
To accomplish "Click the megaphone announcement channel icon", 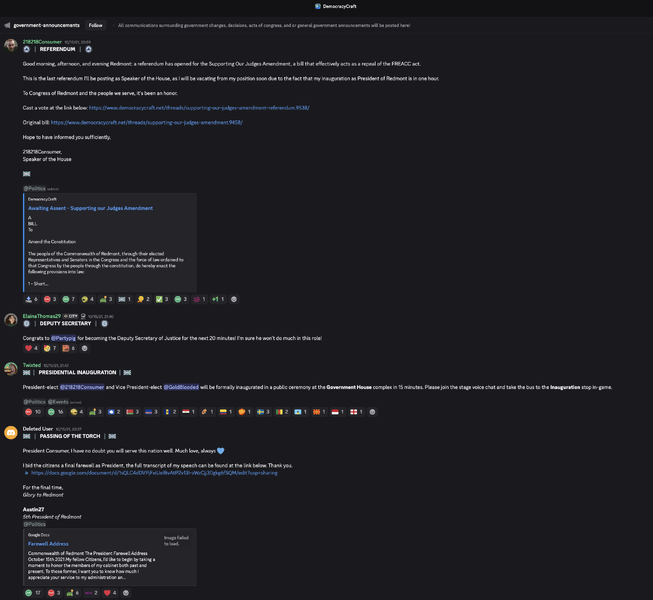I will [7, 25].
